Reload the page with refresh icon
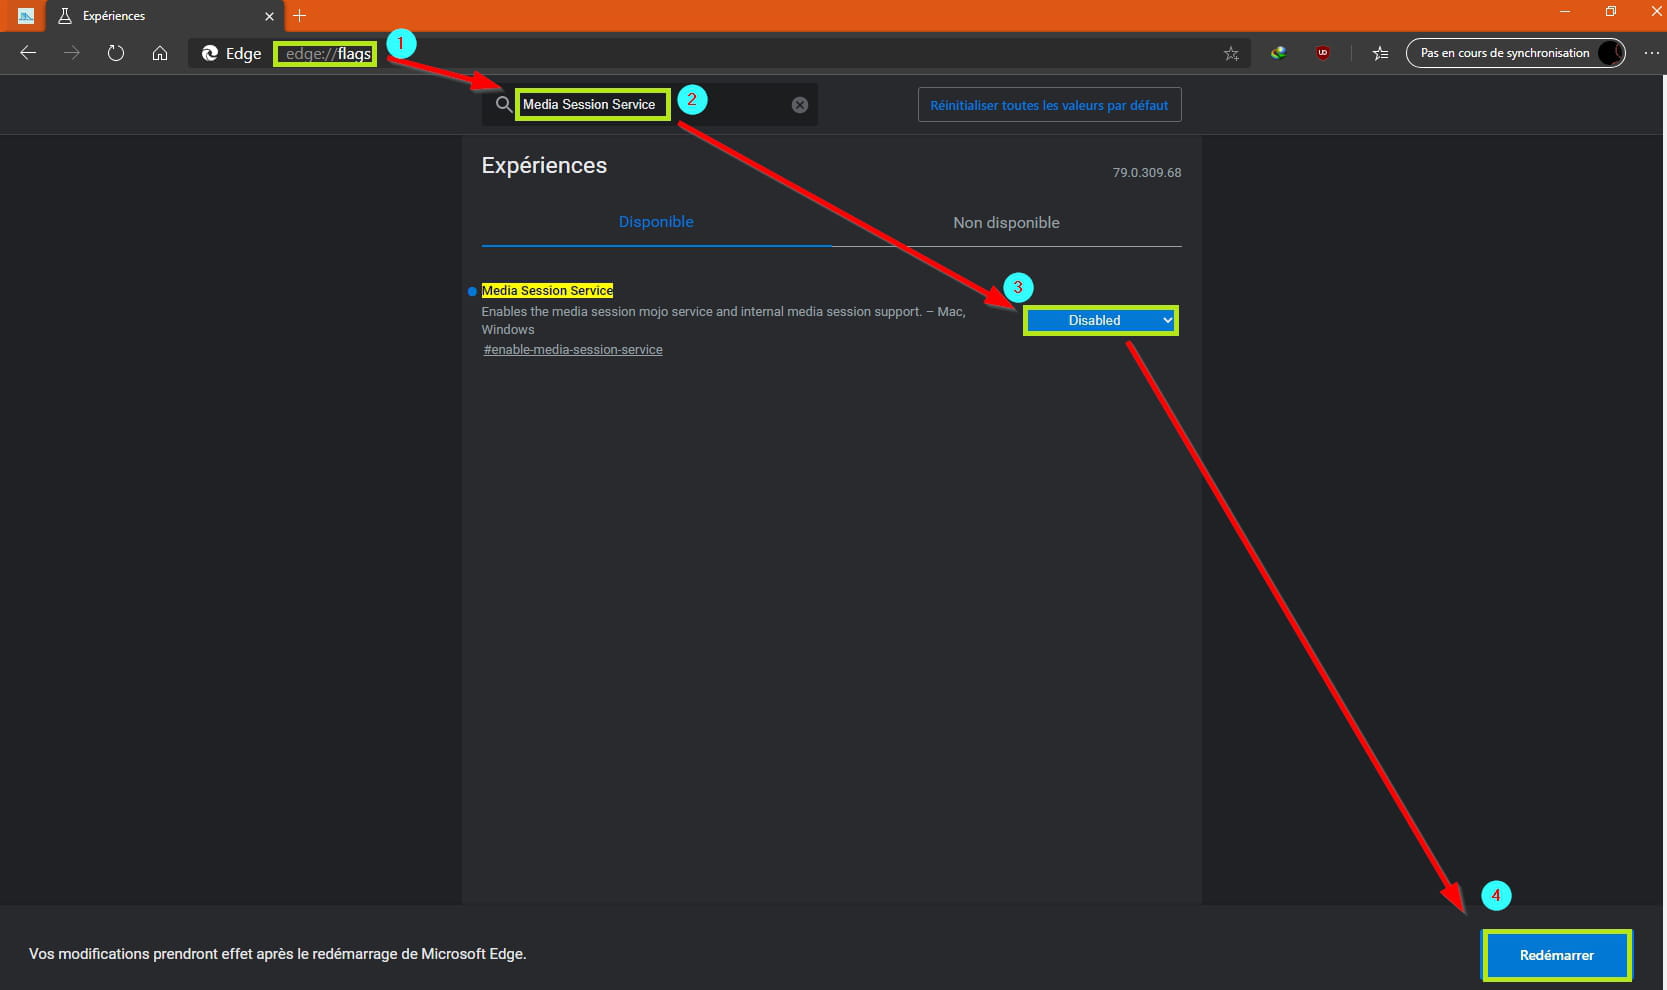This screenshot has height=990, width=1667. [x=116, y=53]
